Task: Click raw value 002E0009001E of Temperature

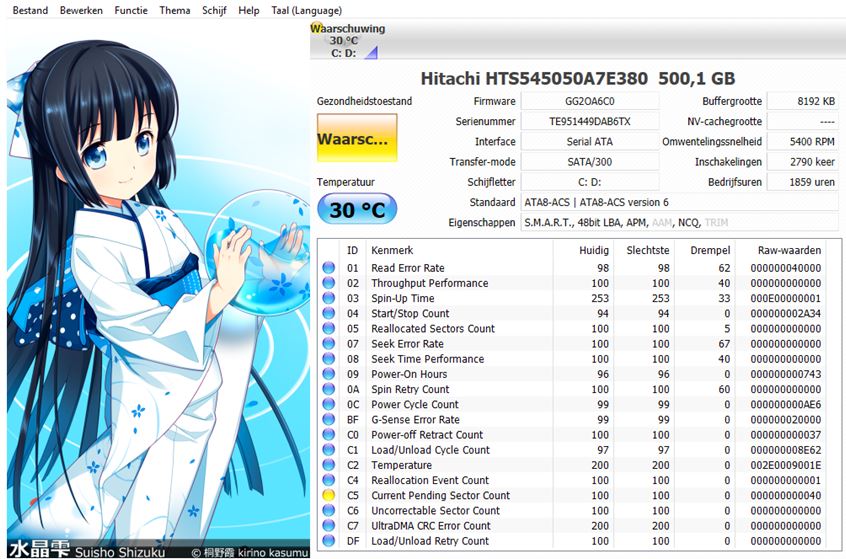Action: (x=786, y=465)
